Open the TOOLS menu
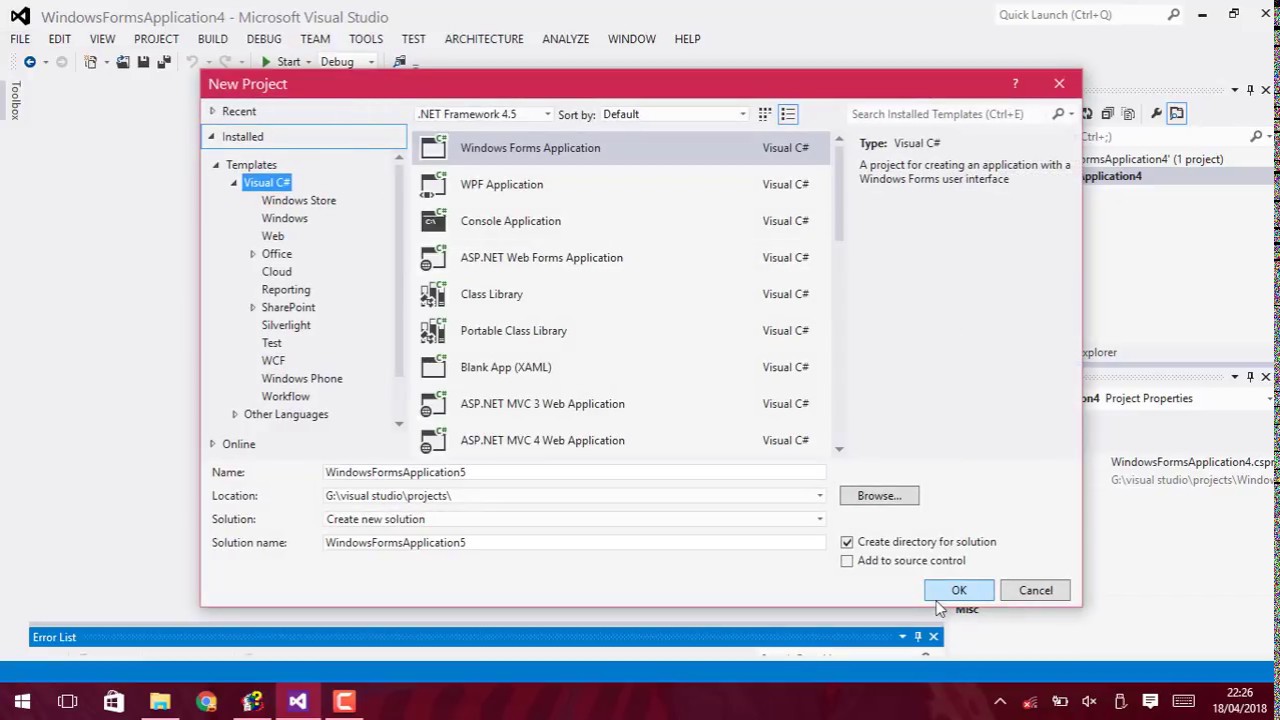 point(366,39)
